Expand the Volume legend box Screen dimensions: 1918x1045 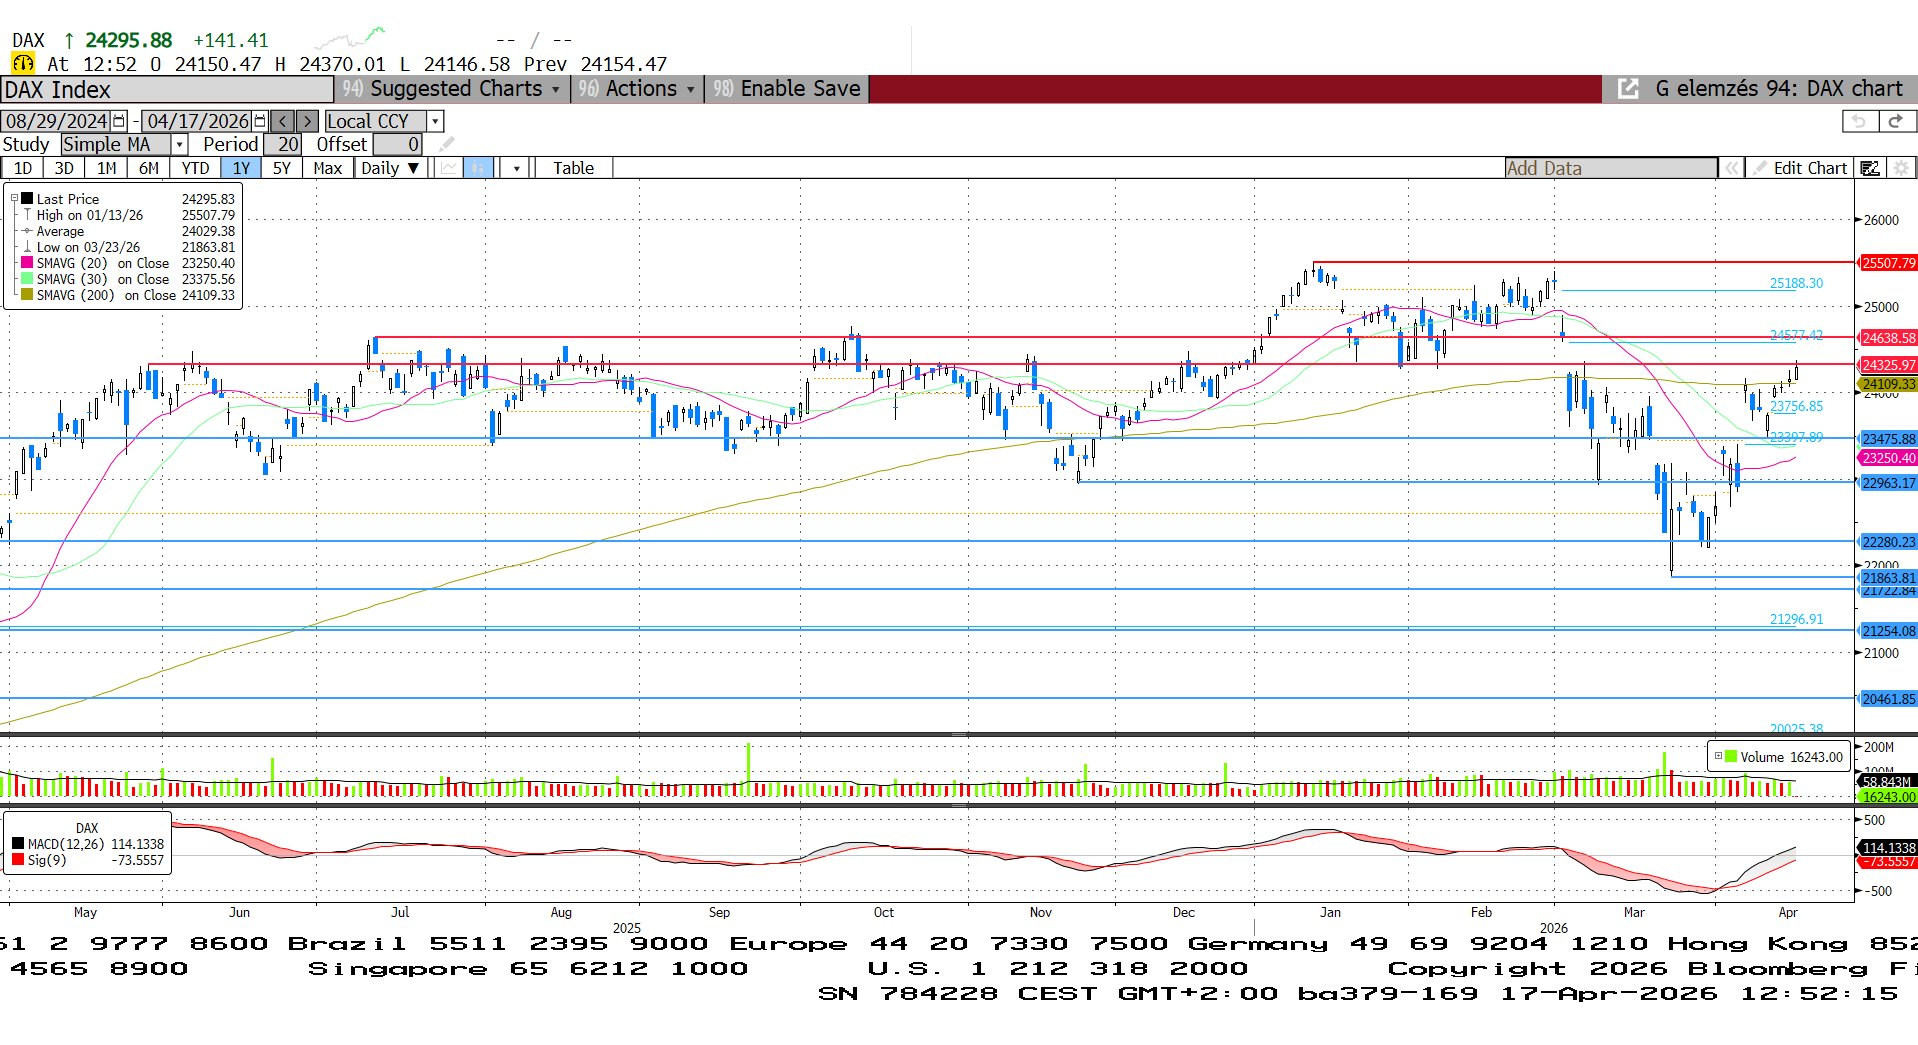1718,756
